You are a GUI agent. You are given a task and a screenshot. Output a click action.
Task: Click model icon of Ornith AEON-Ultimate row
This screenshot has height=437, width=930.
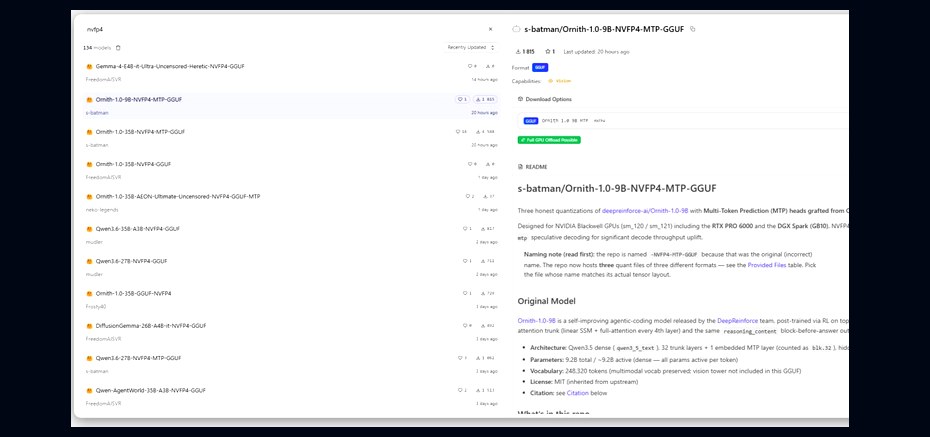(90, 196)
